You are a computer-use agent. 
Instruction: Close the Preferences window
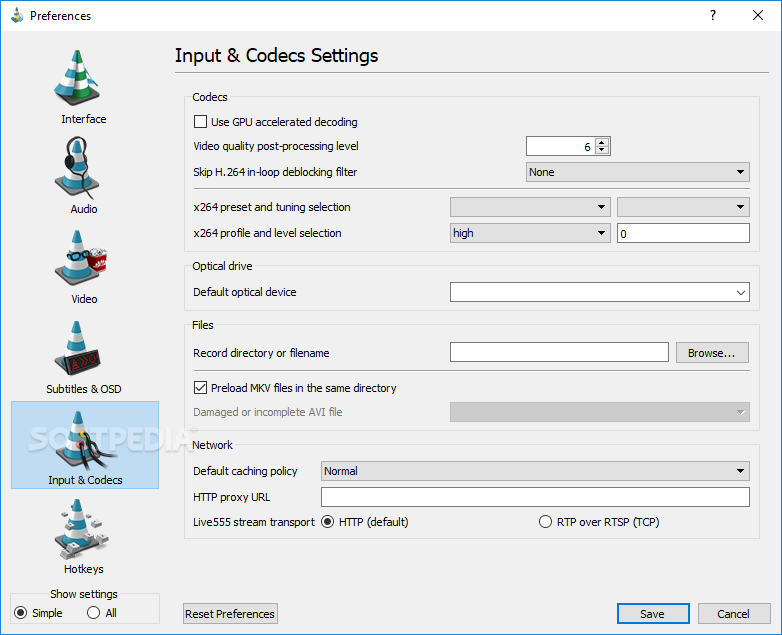point(758,15)
